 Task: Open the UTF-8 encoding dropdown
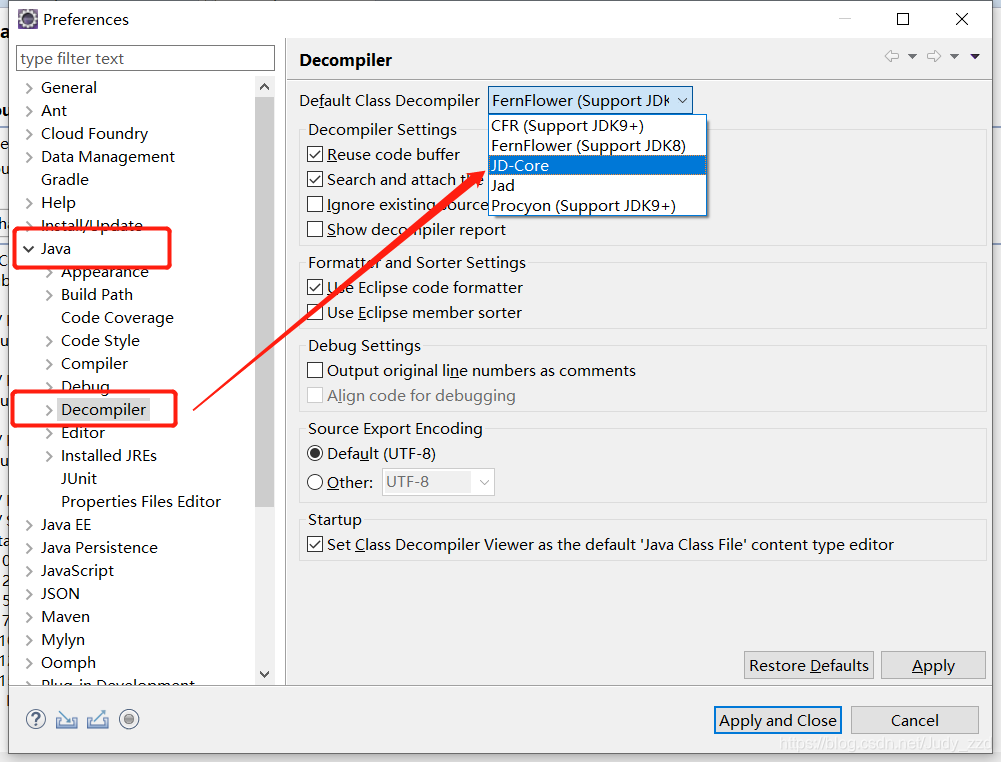coord(485,482)
